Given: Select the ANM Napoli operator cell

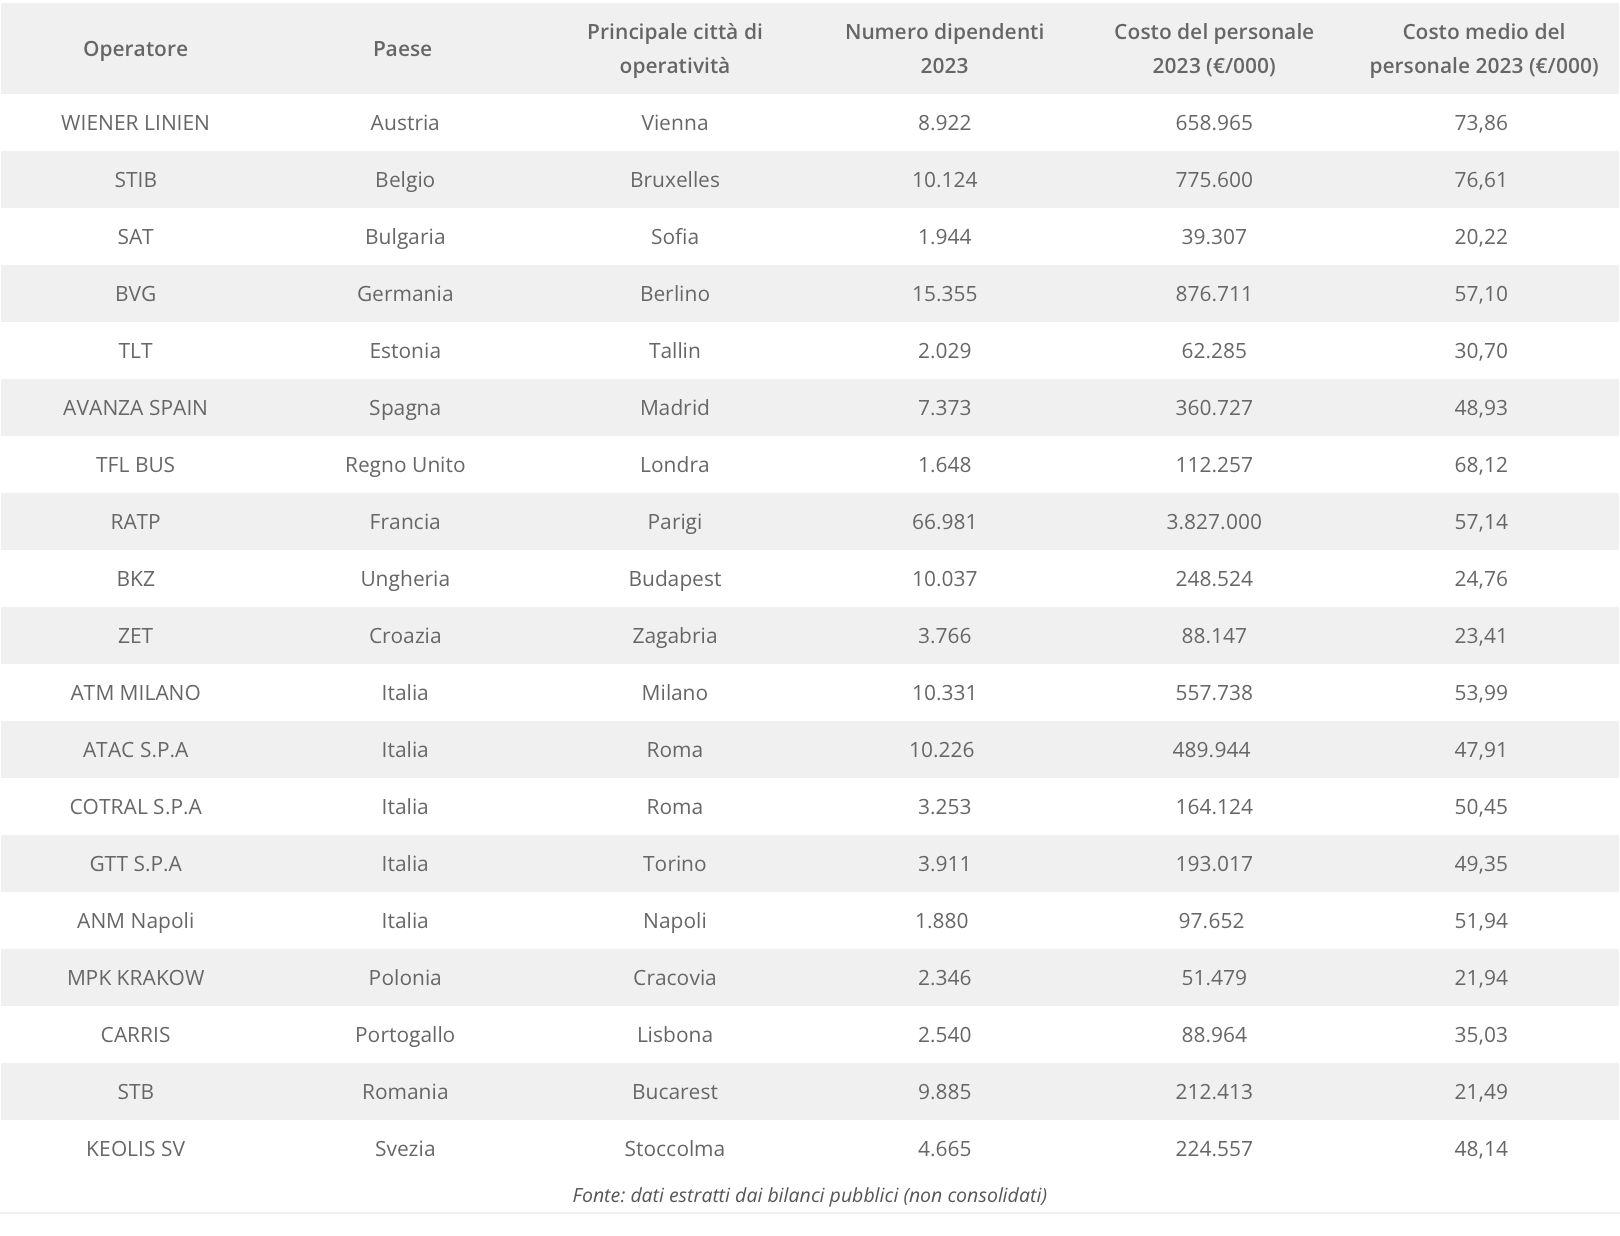Looking at the screenshot, I should pyautogui.click(x=135, y=920).
